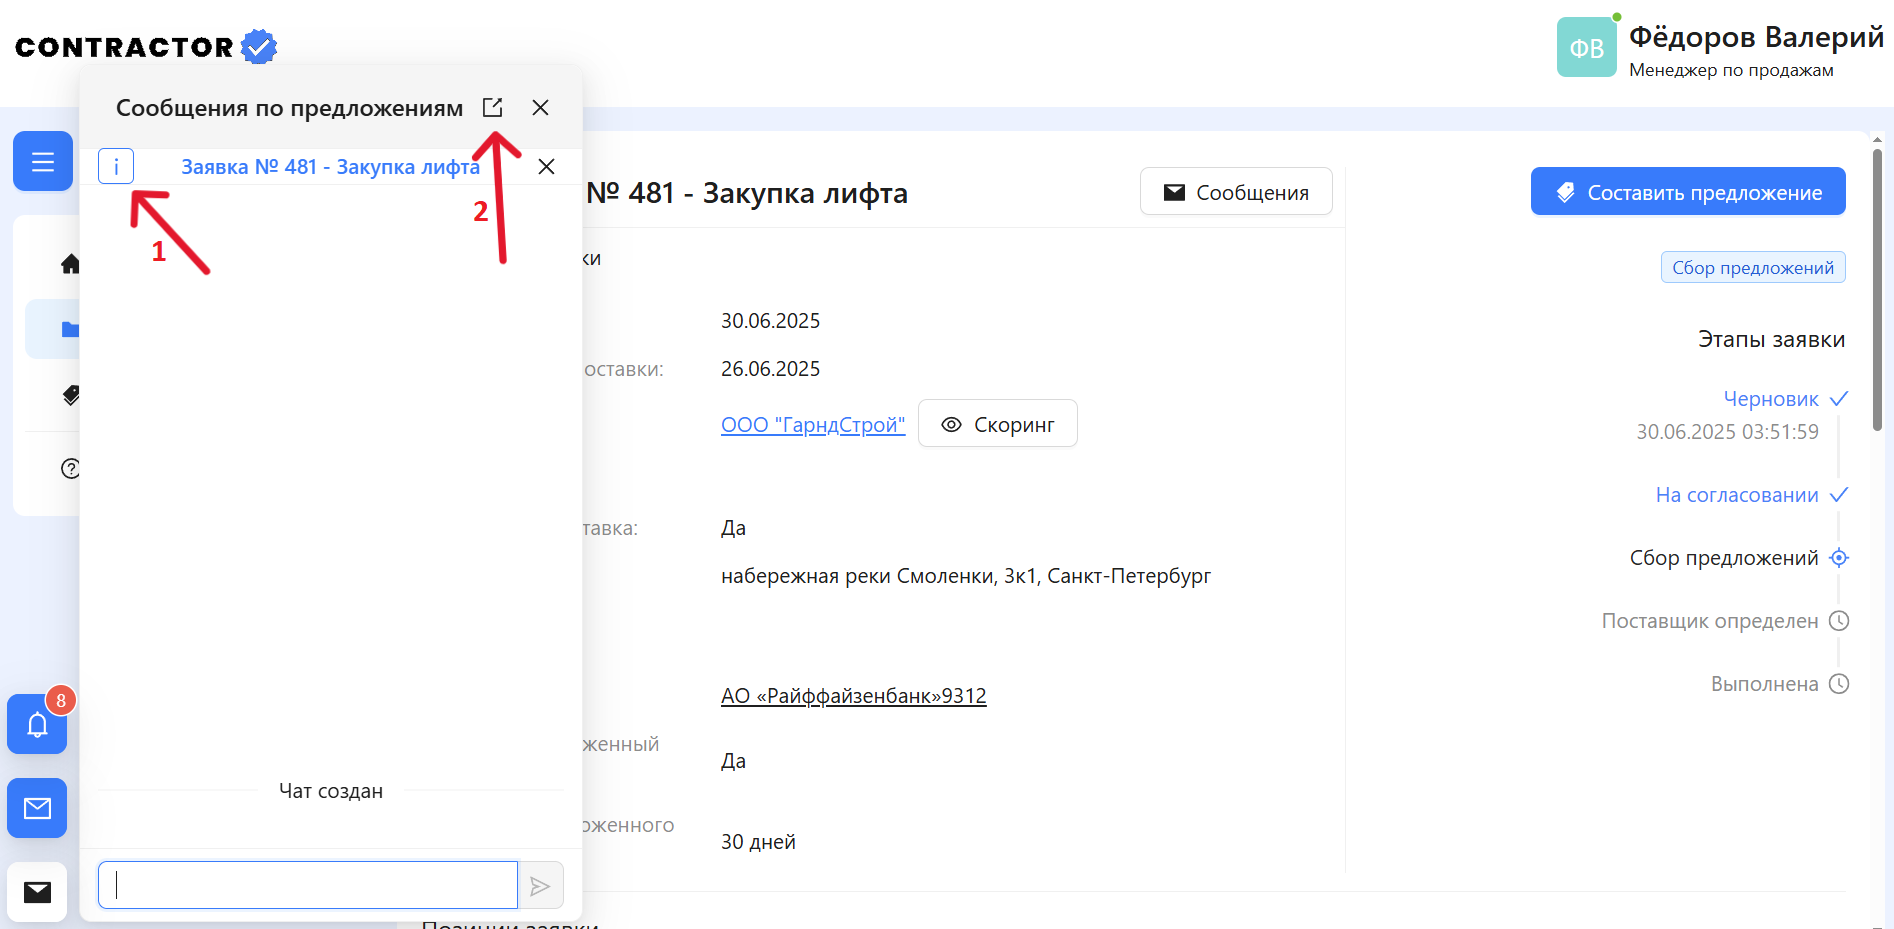
Task: Click the 'Этапы заявки' heading
Action: point(1771,340)
